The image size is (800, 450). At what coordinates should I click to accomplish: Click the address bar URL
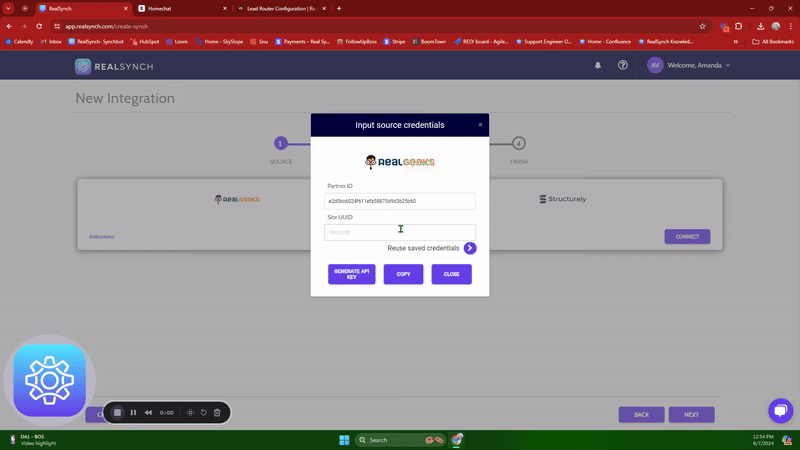point(107,26)
